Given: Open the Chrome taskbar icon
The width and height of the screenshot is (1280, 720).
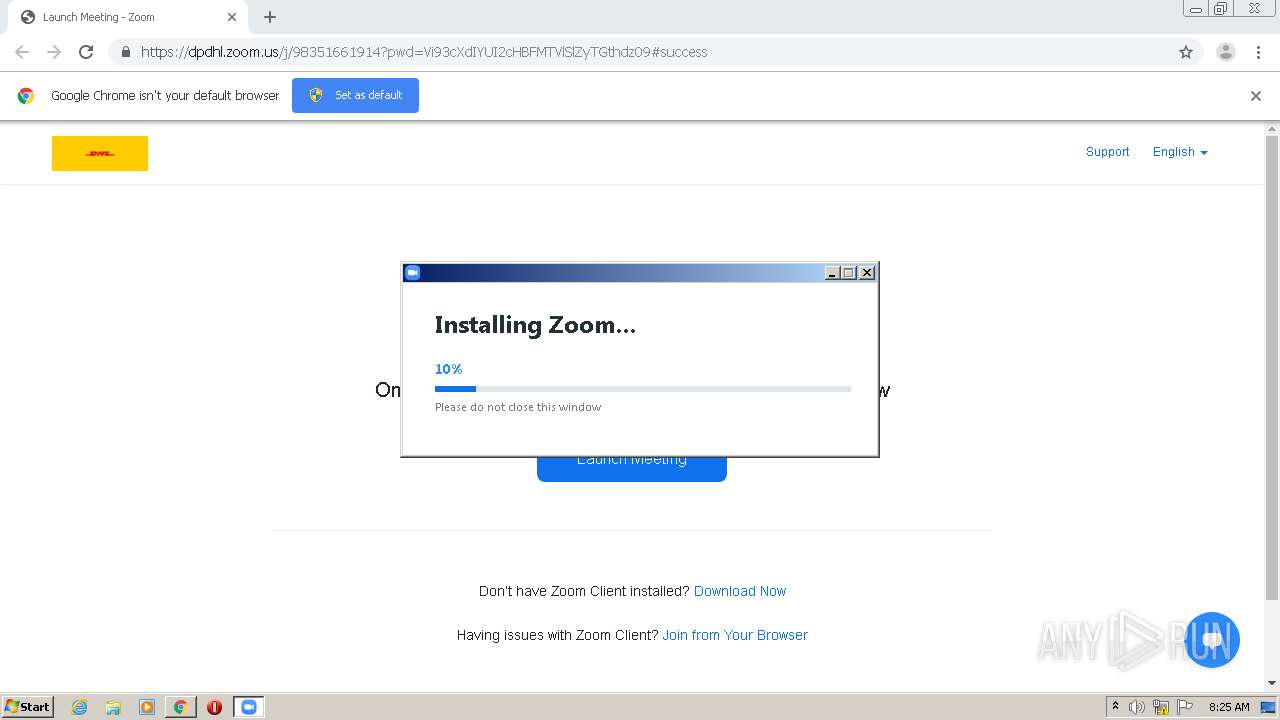Looking at the screenshot, I should pyautogui.click(x=180, y=707).
